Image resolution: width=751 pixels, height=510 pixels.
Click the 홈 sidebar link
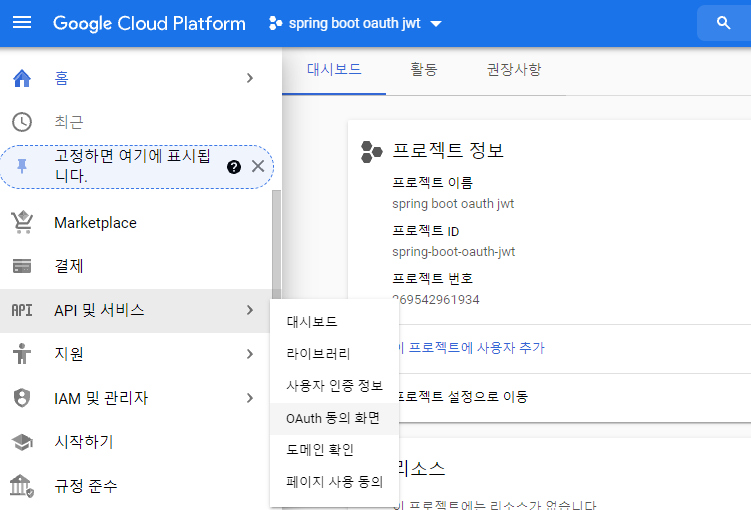(61, 78)
